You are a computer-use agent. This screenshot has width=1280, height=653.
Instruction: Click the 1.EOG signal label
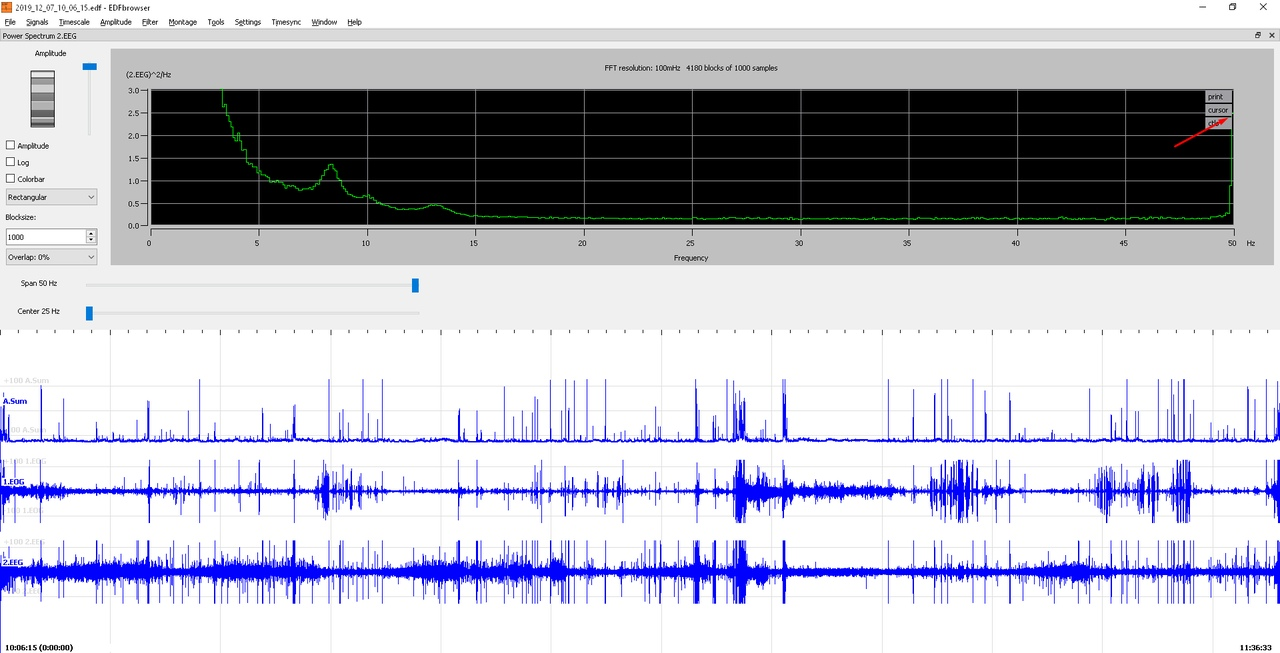point(13,482)
